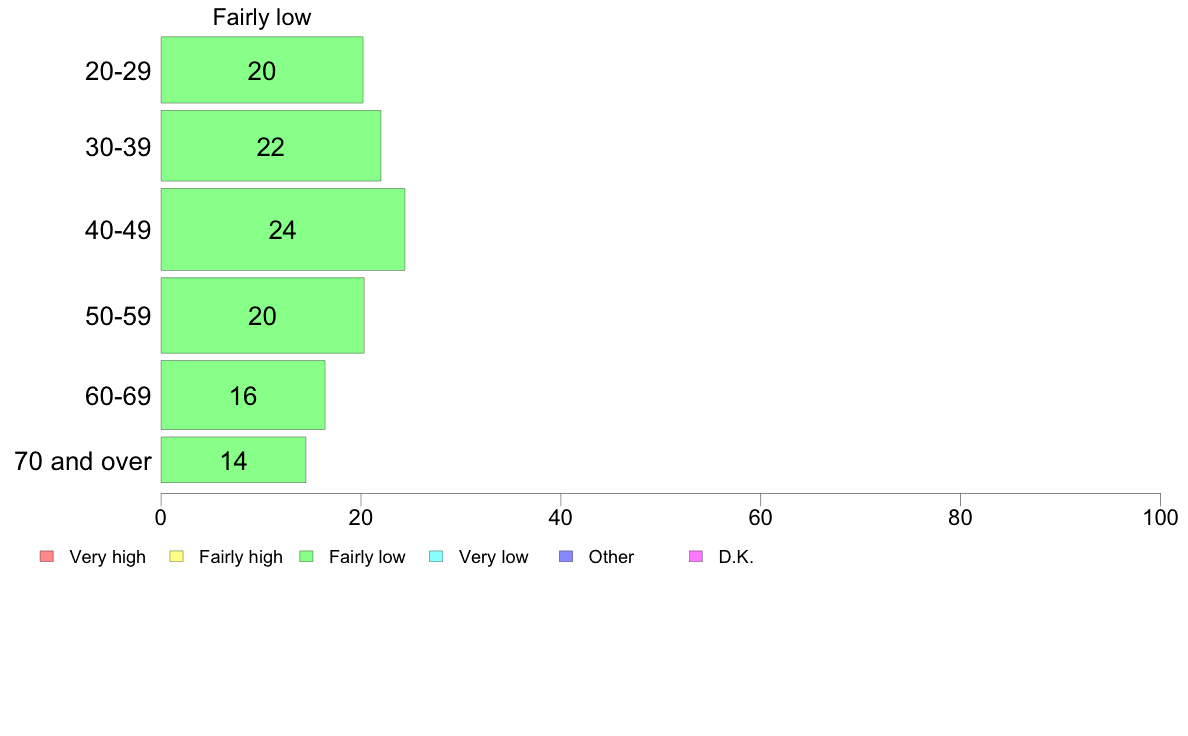
Task: Click the Very high red legend swatch
Action: [x=47, y=556]
